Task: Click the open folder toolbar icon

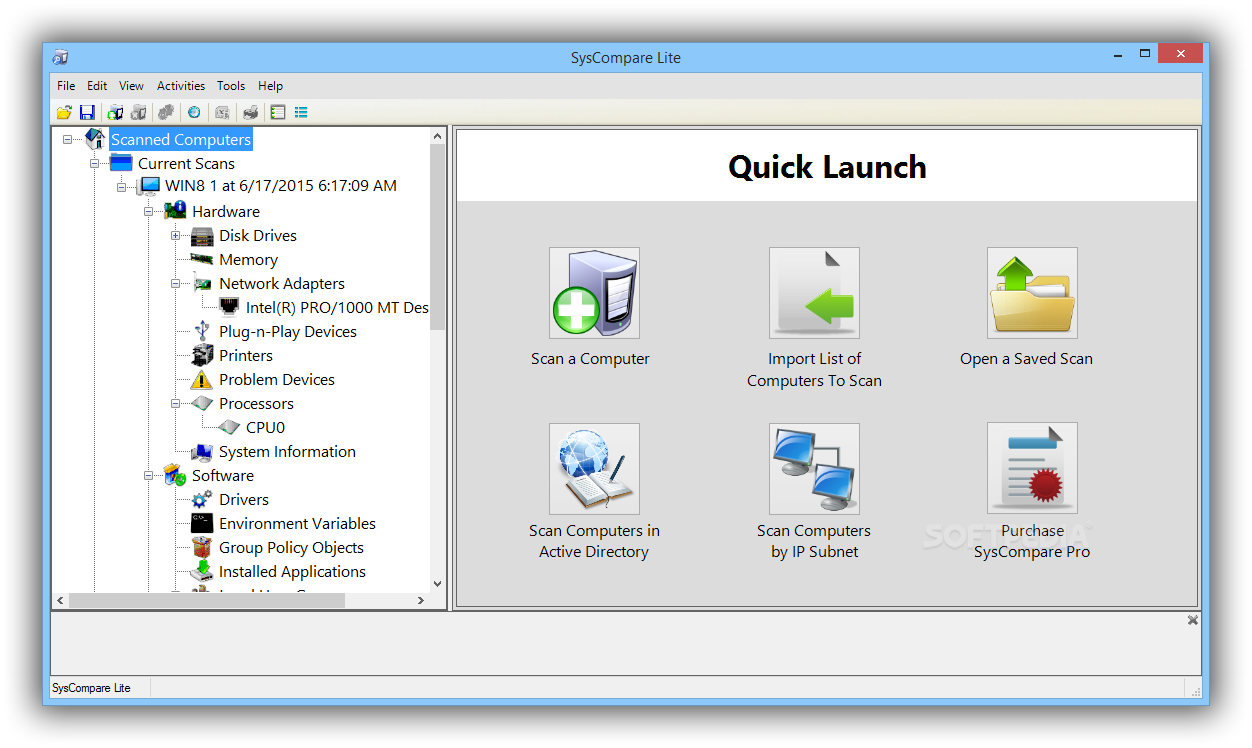Action: pyautogui.click(x=64, y=112)
